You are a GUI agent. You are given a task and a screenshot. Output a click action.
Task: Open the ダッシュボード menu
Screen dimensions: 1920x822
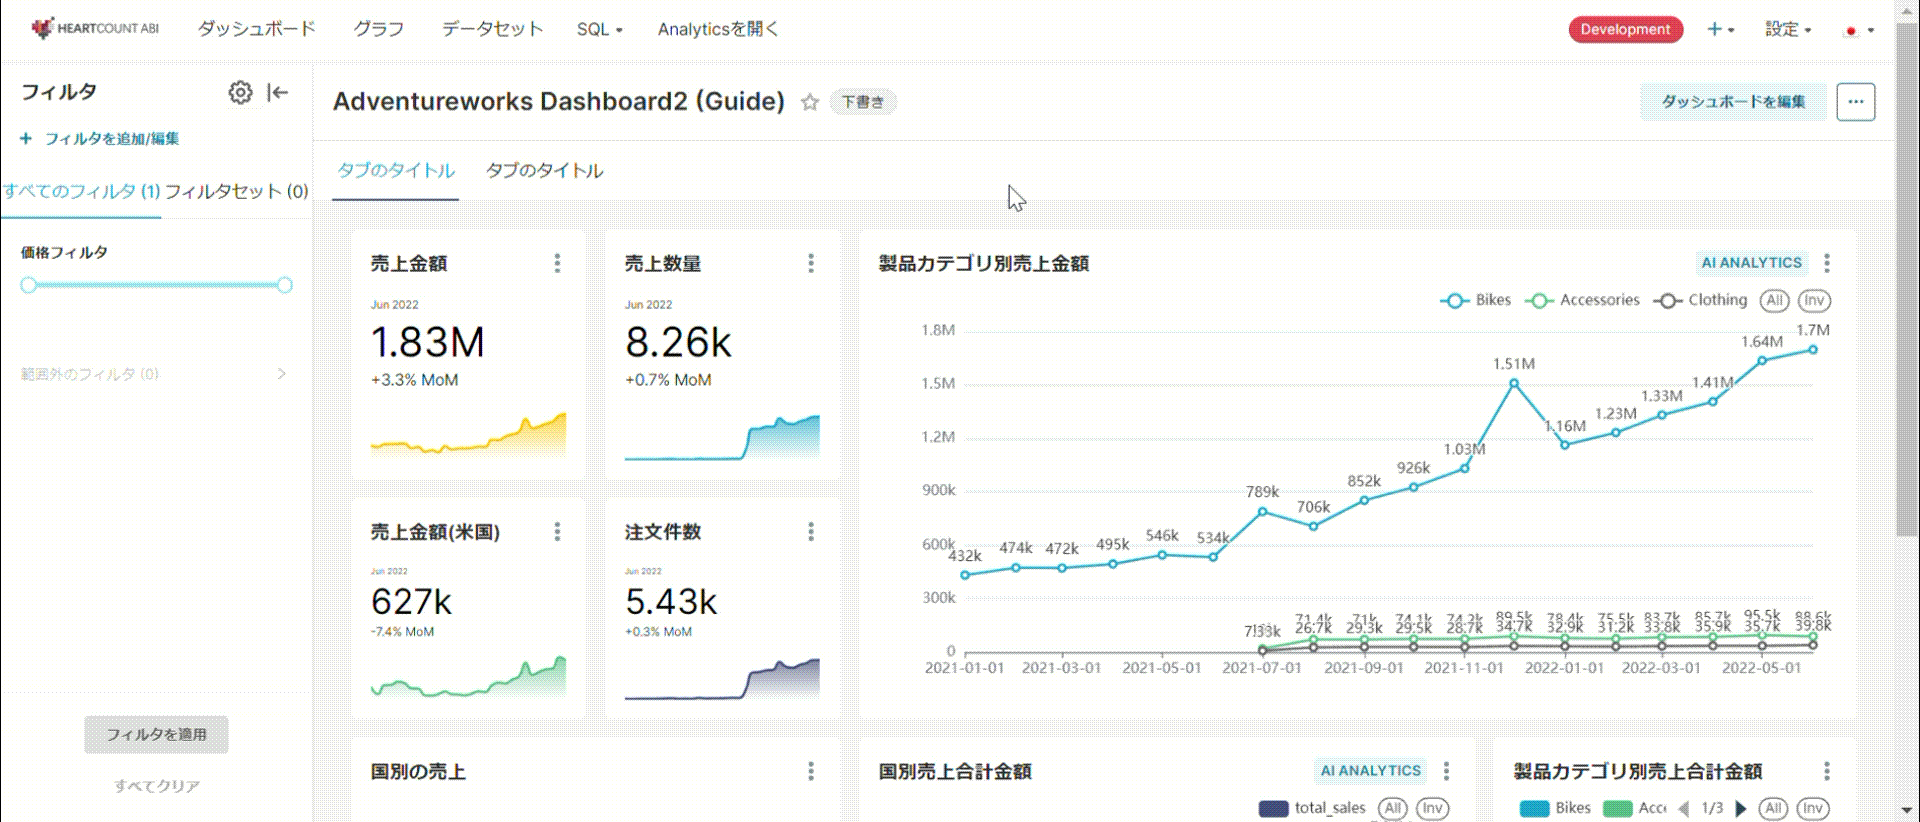(x=257, y=29)
